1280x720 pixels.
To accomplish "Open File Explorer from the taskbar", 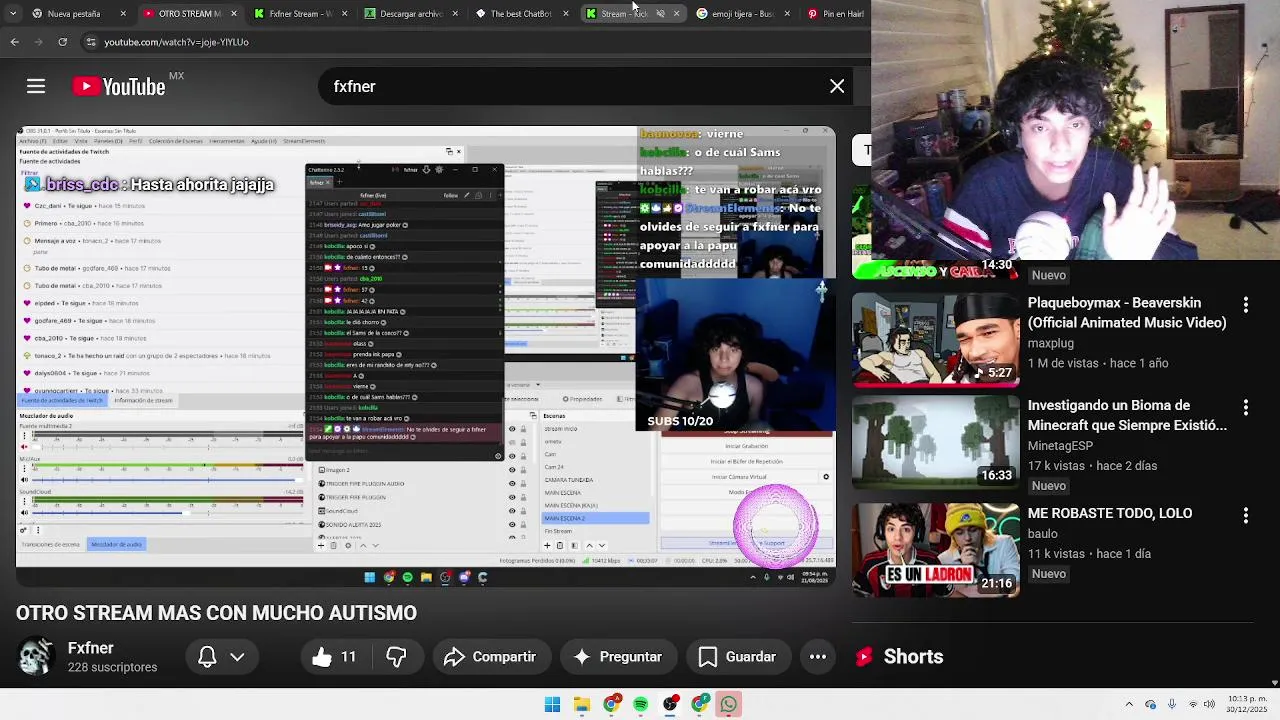I will pos(582,705).
